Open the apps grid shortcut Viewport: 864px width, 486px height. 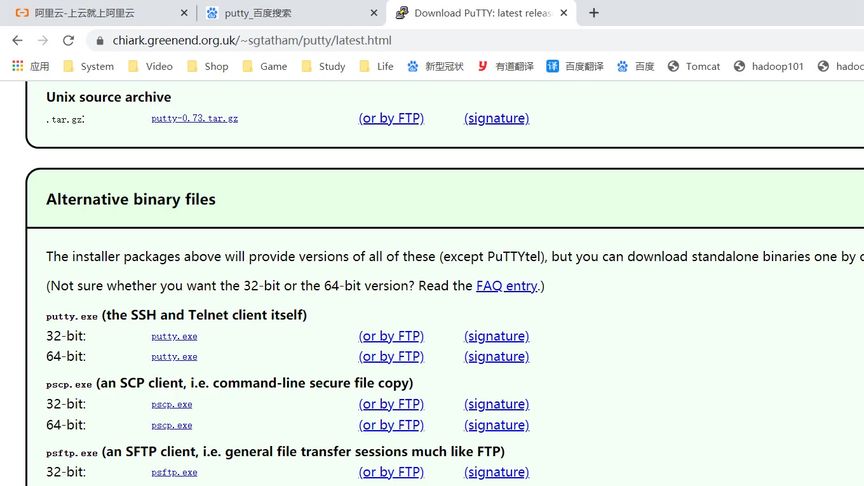pos(17,66)
